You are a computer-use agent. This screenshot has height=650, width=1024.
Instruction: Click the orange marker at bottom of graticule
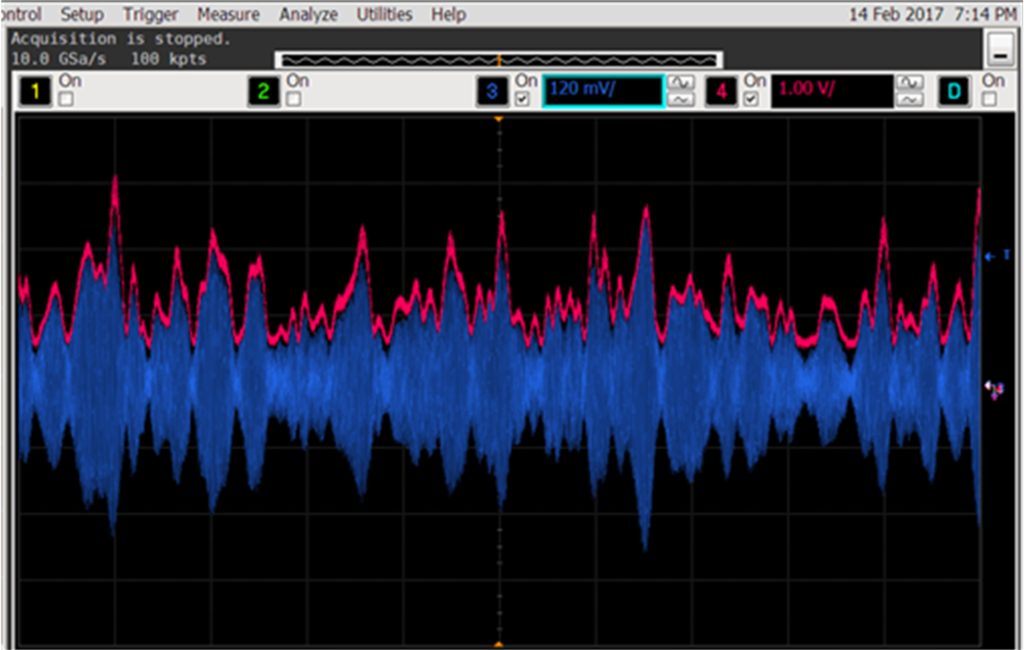coord(499,645)
